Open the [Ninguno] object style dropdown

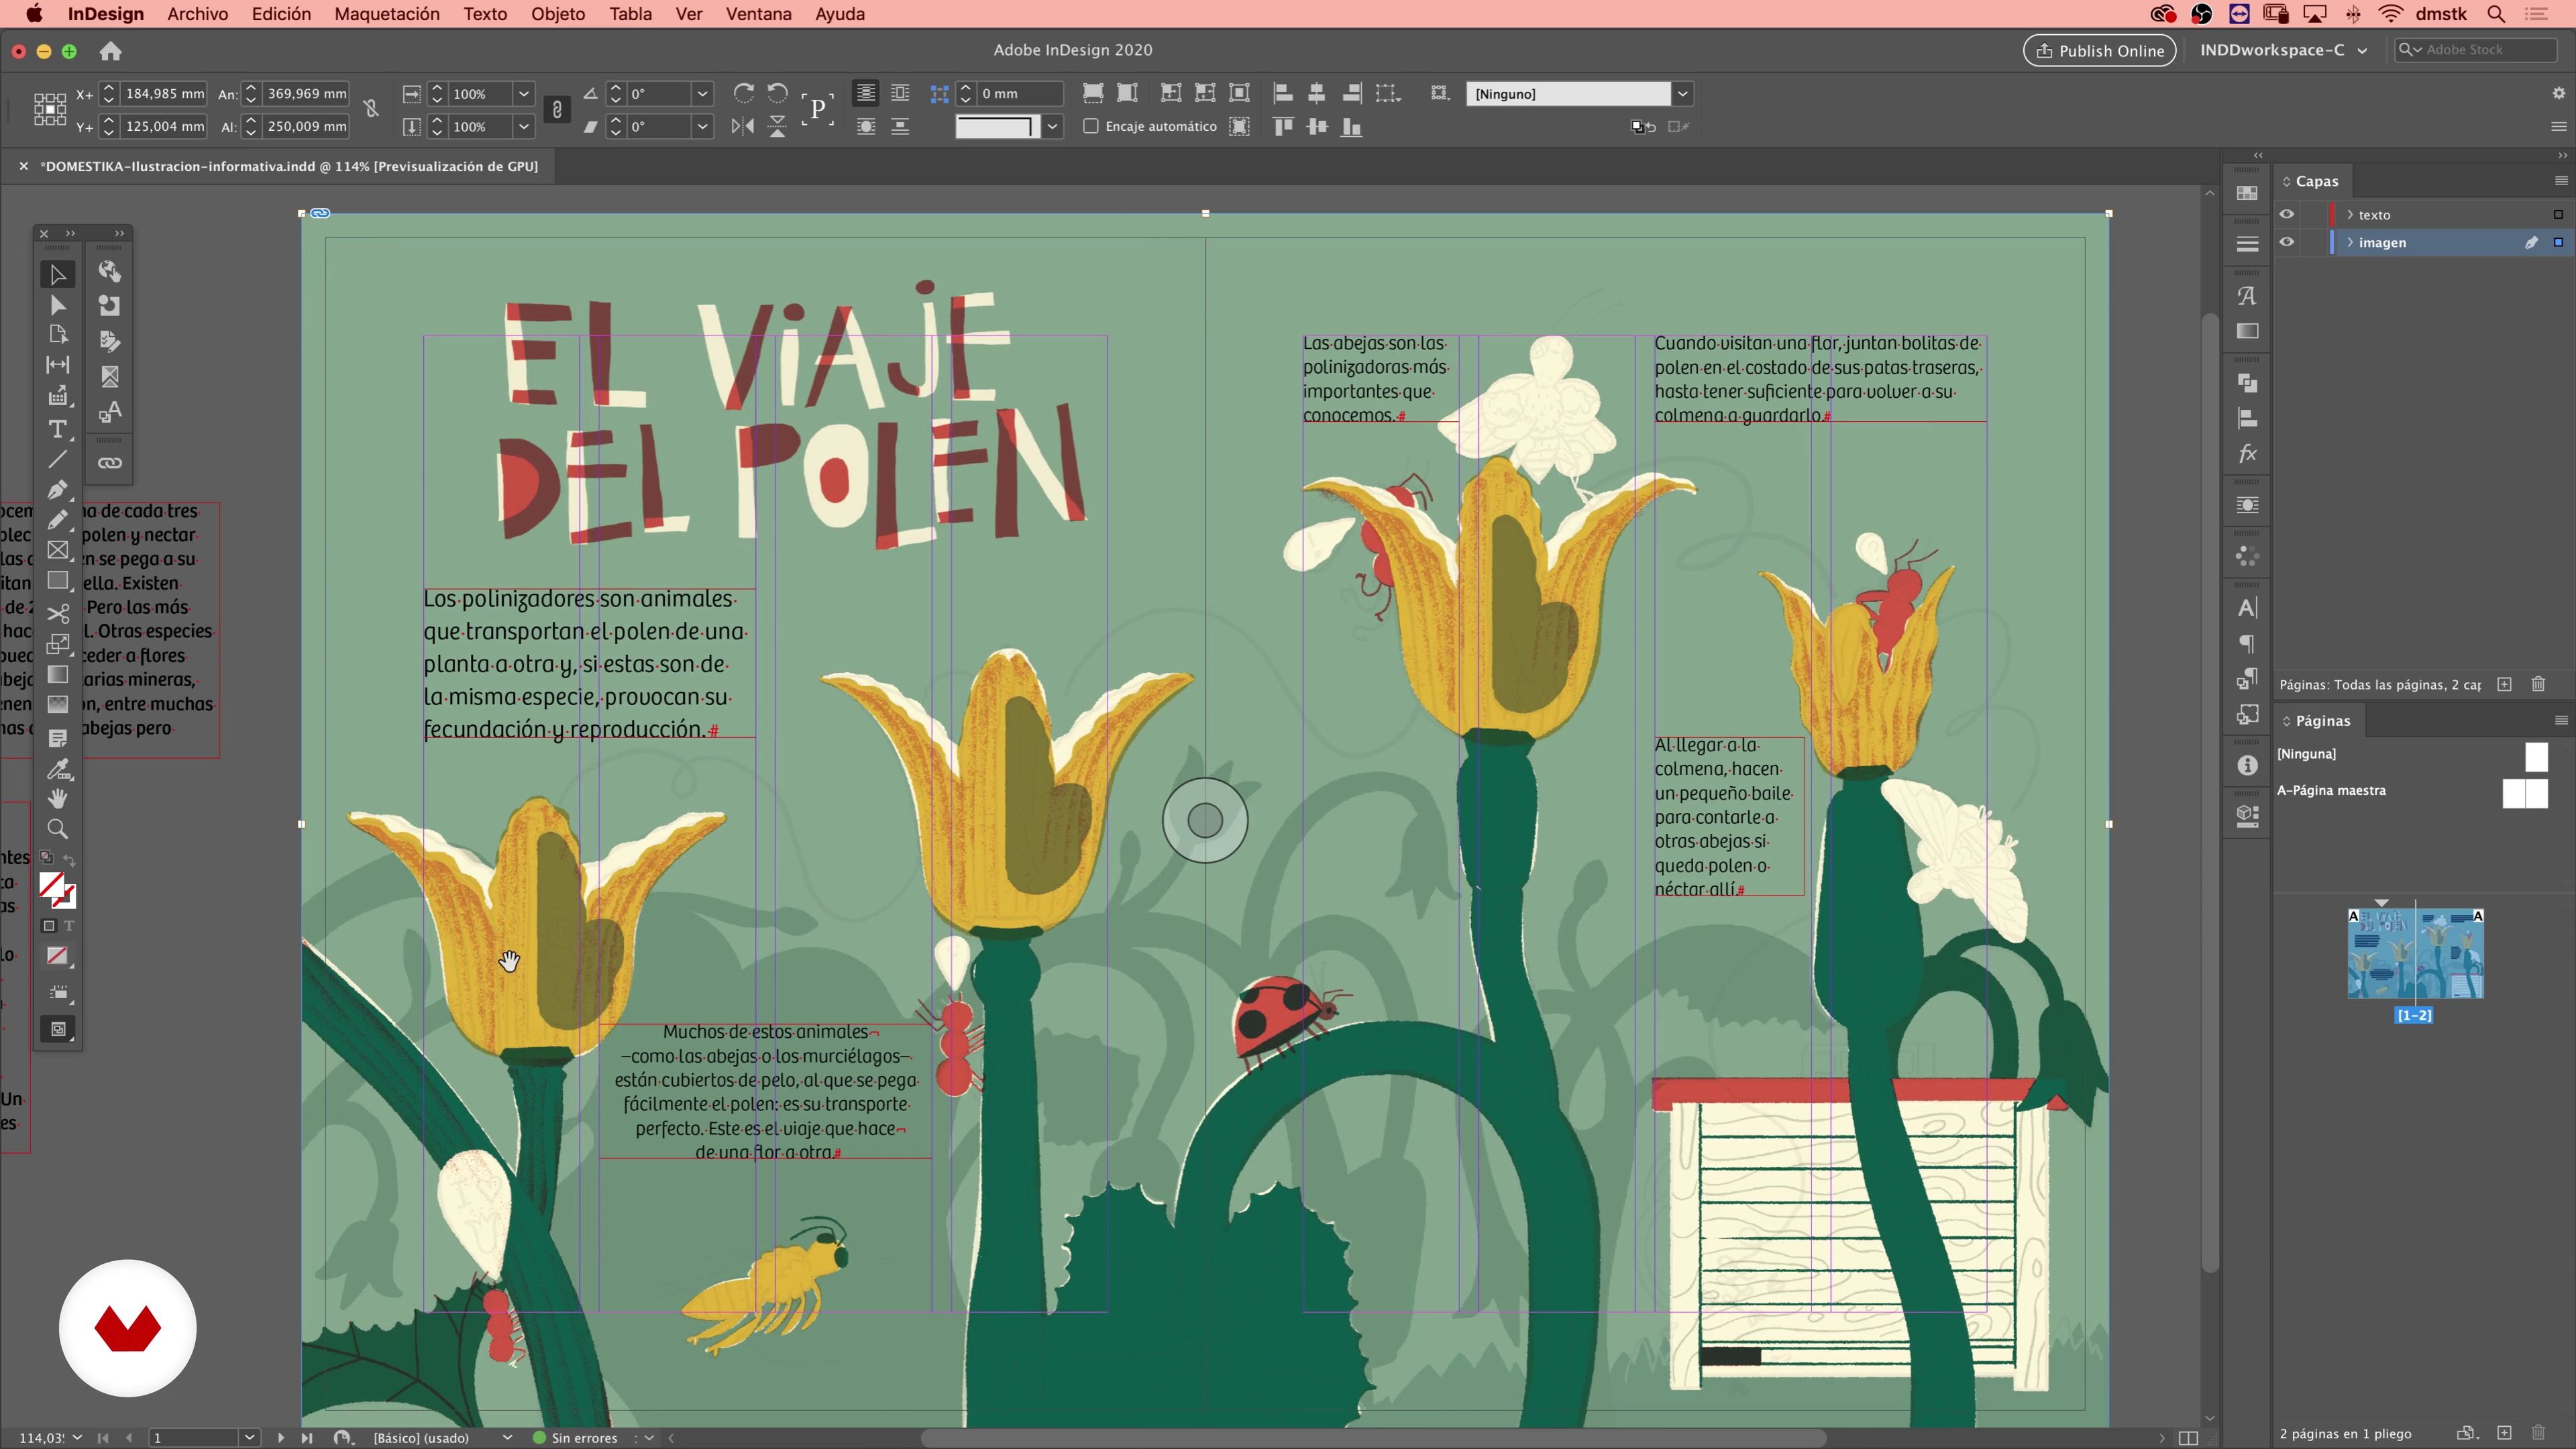coord(1683,94)
